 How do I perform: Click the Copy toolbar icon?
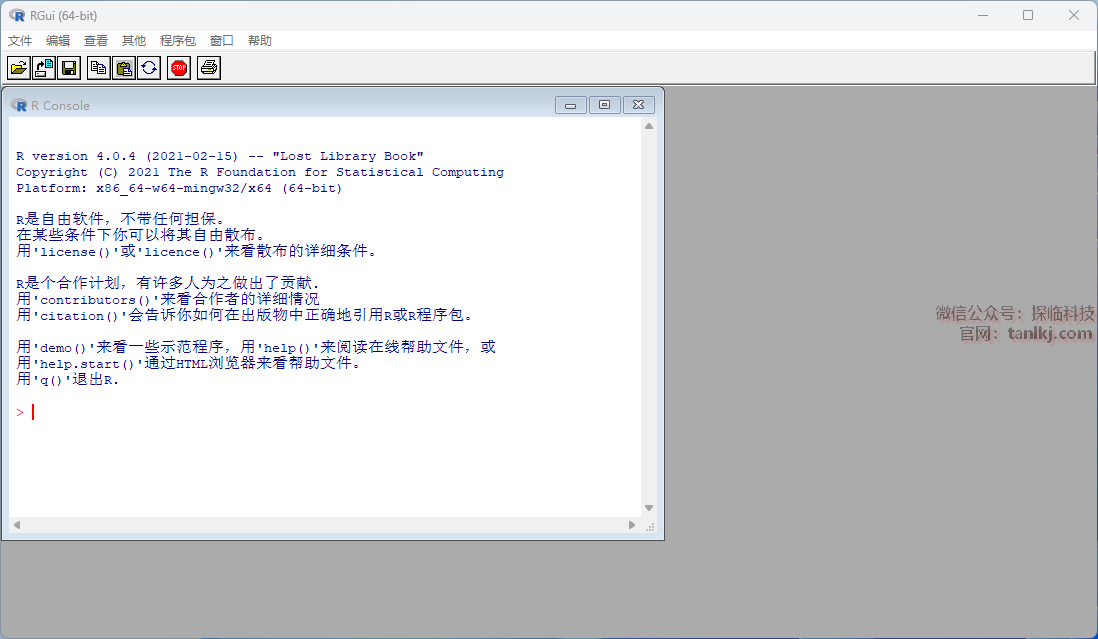click(99, 68)
